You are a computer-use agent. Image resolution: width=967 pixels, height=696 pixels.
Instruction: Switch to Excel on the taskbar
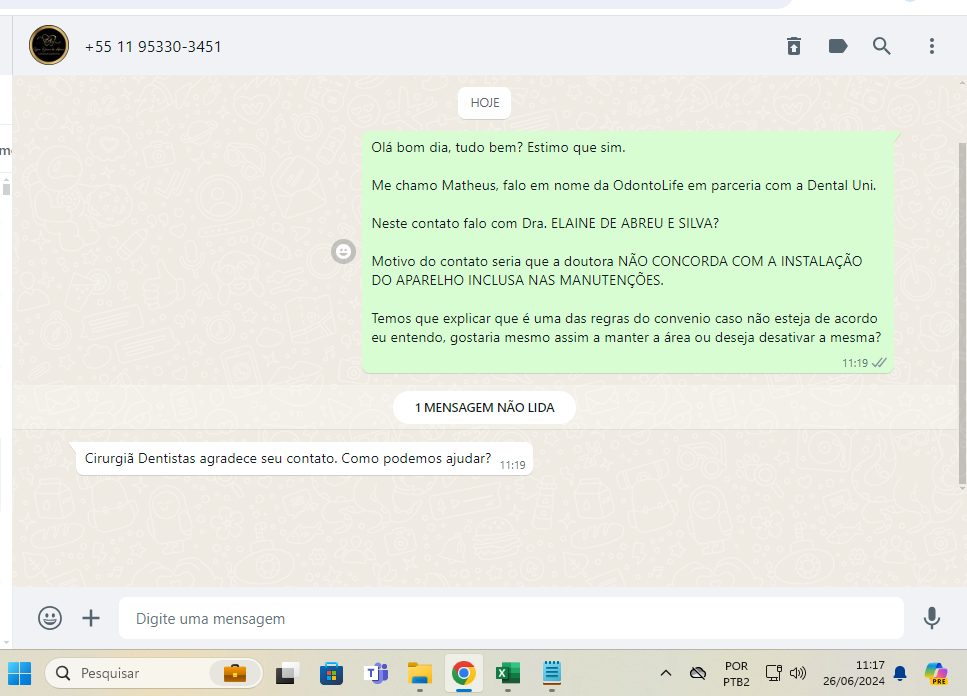[x=508, y=673]
